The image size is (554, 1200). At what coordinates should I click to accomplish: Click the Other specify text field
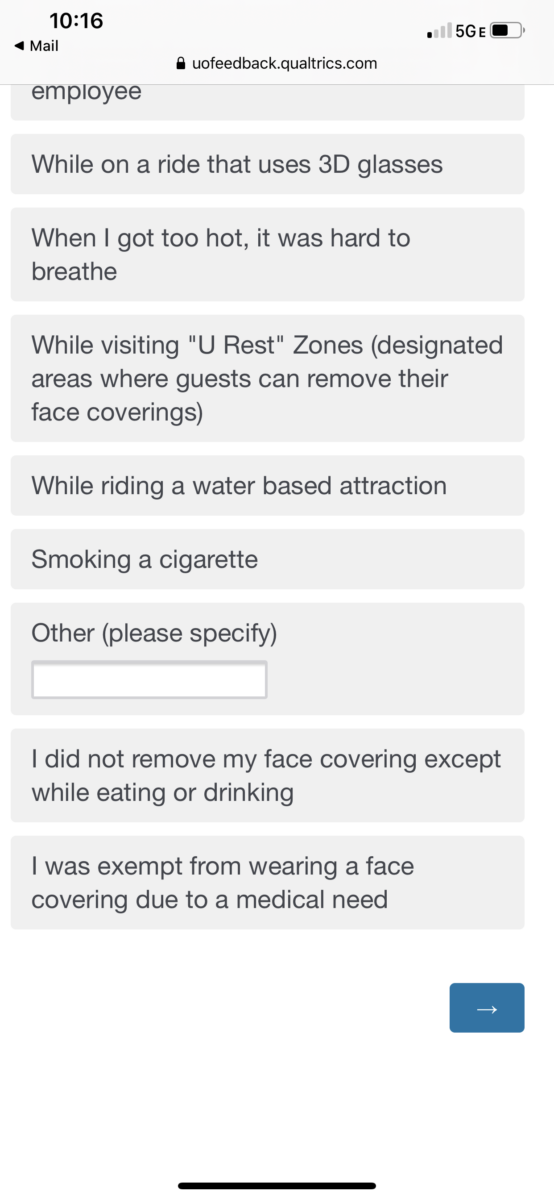point(149,680)
